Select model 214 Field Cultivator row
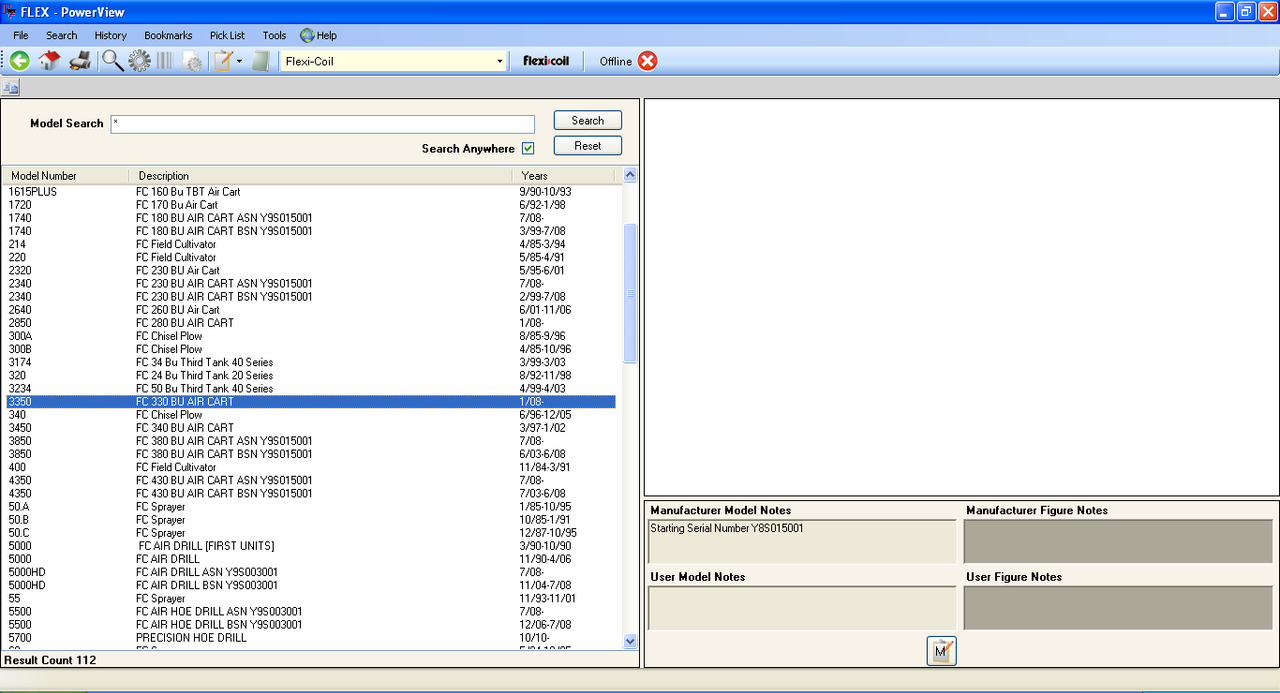This screenshot has height=693, width=1280. tap(309, 244)
